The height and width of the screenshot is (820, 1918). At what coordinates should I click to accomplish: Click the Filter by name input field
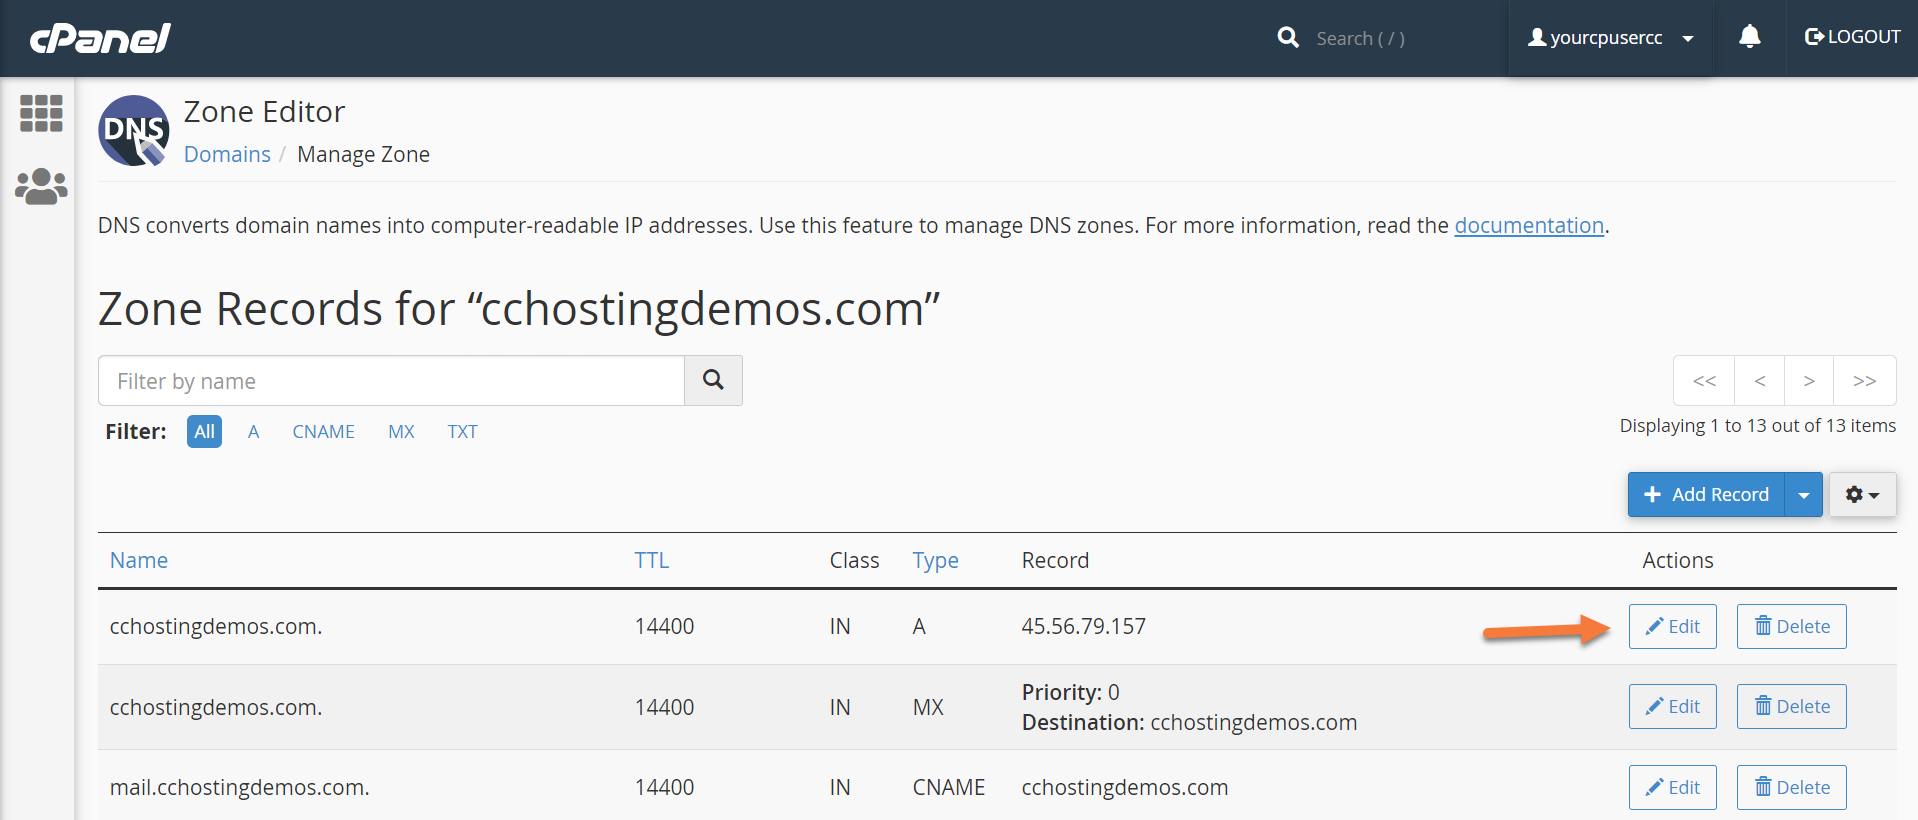click(391, 381)
